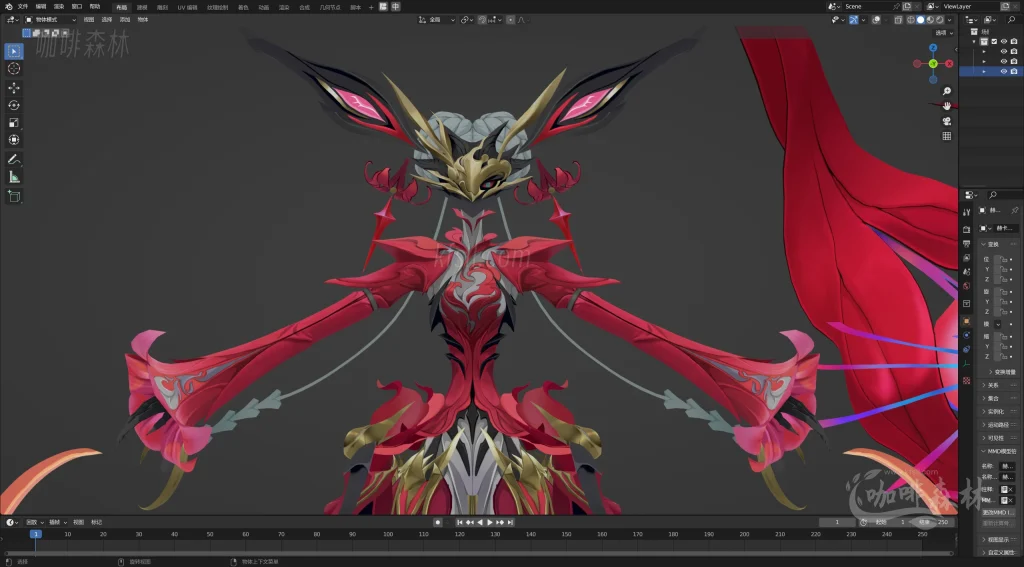The width and height of the screenshot is (1024, 567).
Task: Play the animation forward
Action: click(x=490, y=522)
